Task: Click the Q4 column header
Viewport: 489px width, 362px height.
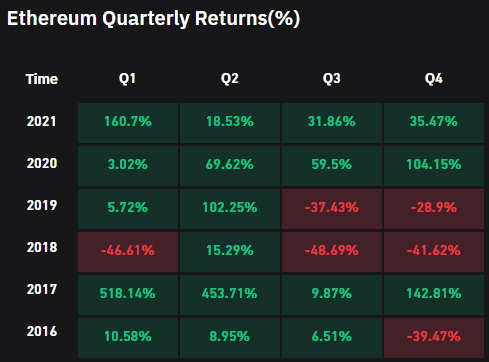Action: coord(434,79)
